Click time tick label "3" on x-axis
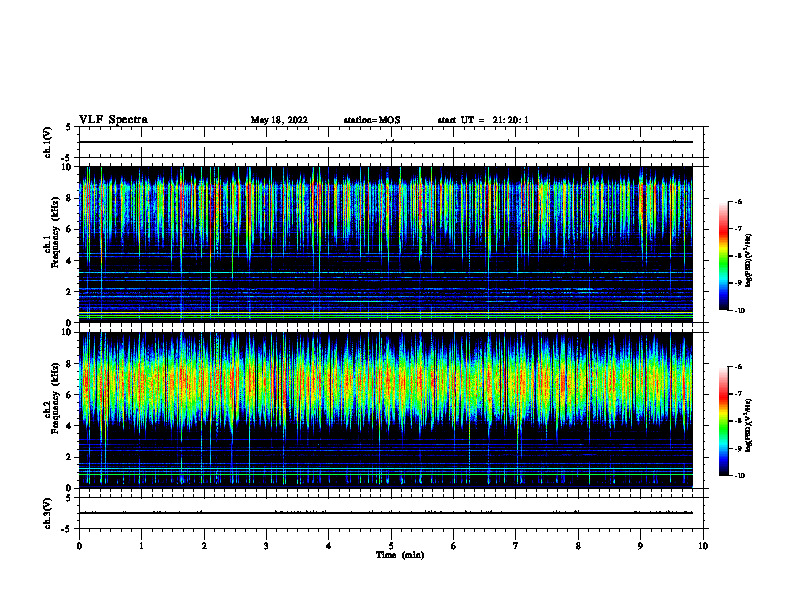Screen dimensions: 792x612 (x=266, y=546)
